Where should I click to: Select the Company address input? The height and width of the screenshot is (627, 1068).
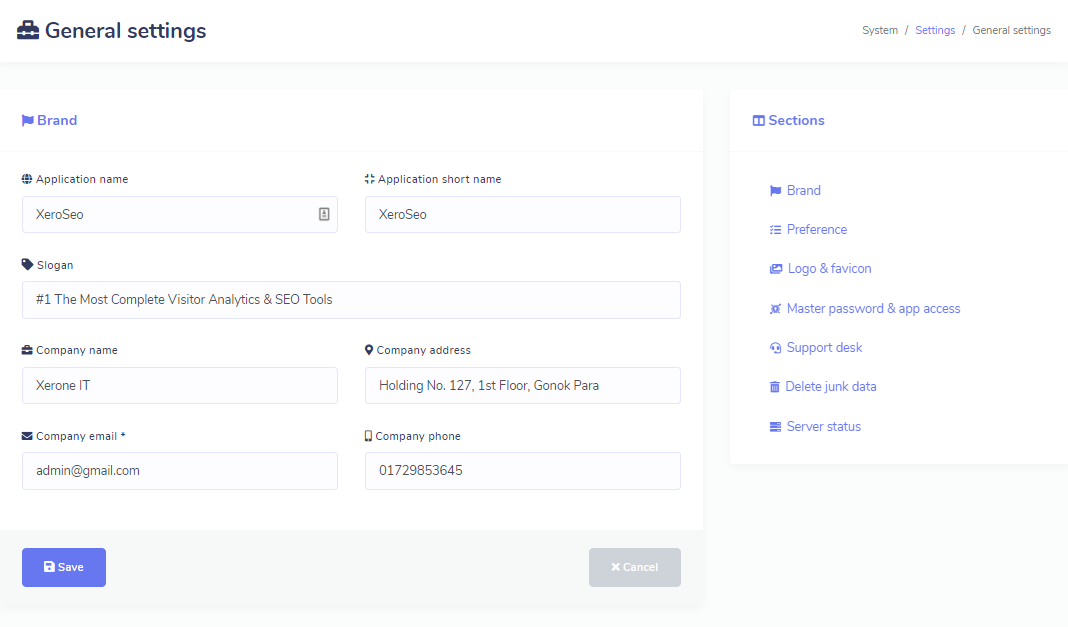[522, 385]
